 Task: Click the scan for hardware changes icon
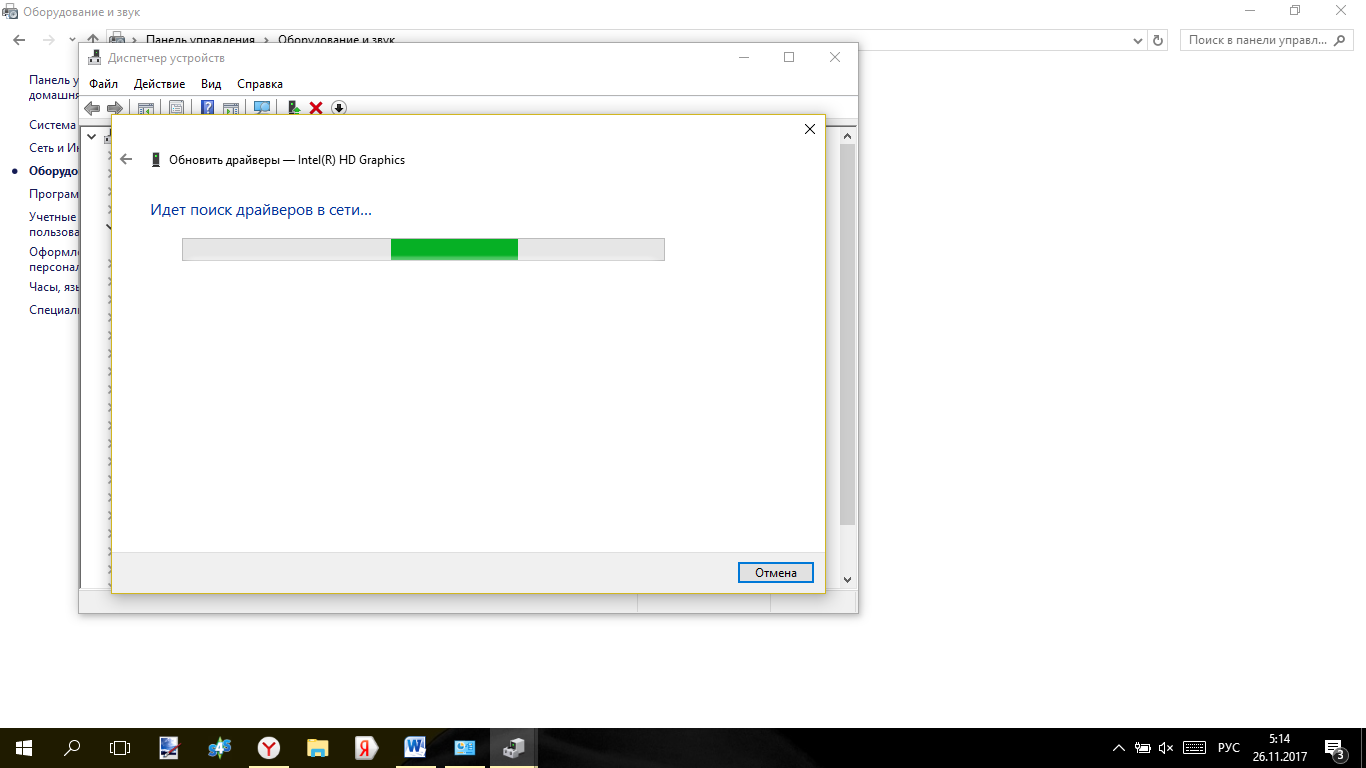coord(262,108)
